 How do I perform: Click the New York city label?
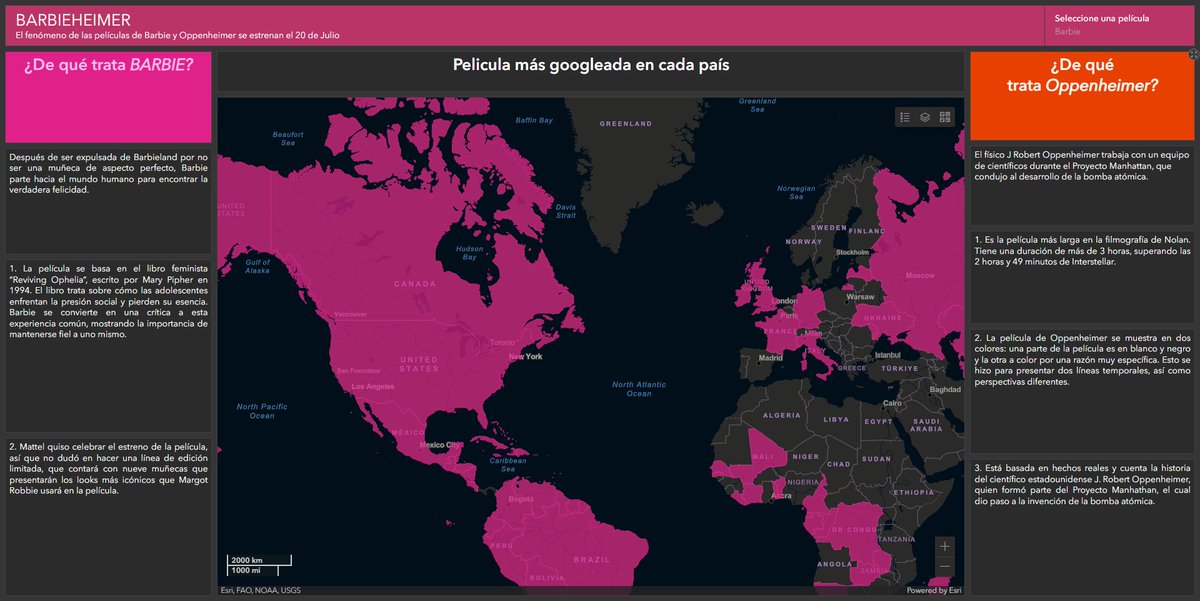(x=525, y=357)
